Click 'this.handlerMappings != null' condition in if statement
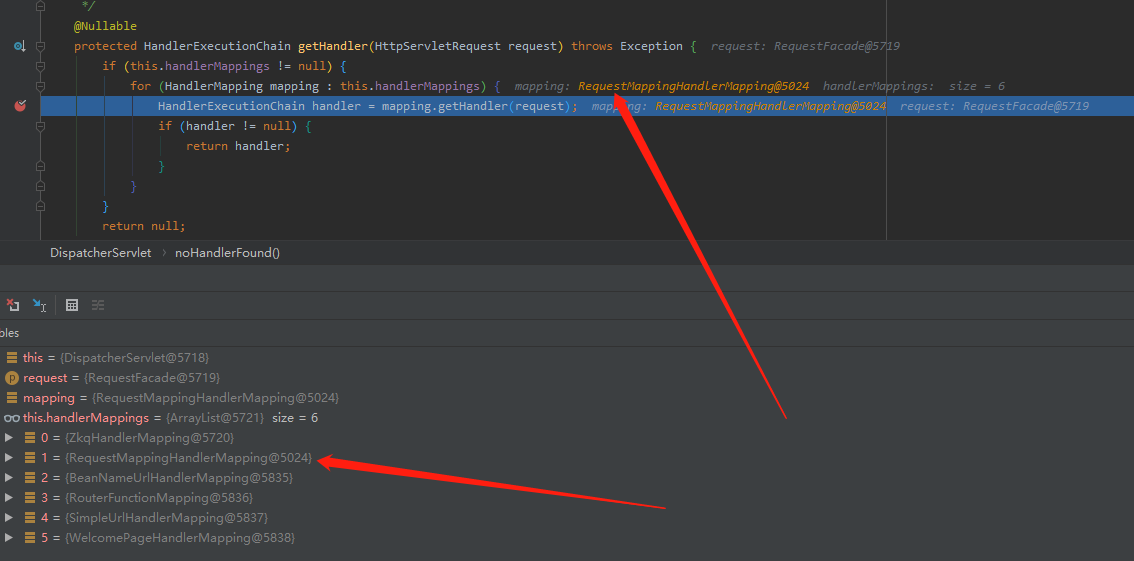The width and height of the screenshot is (1134, 561). coord(227,67)
